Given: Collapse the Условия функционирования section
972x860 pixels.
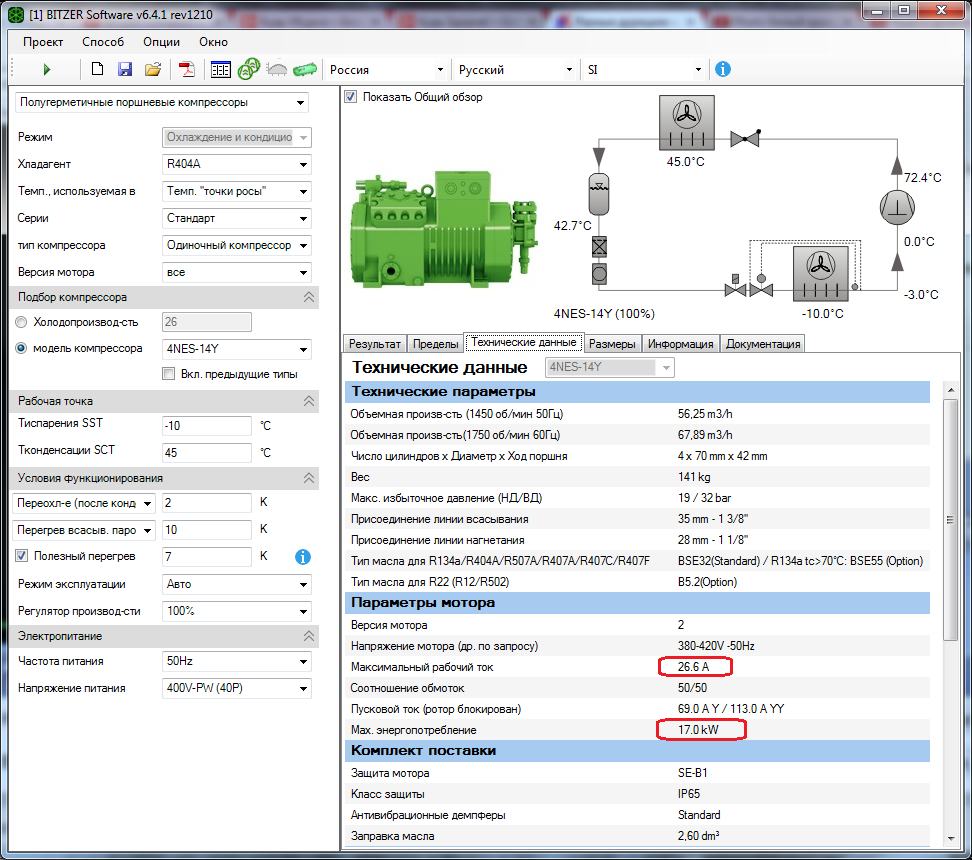Looking at the screenshot, I should click(309, 478).
